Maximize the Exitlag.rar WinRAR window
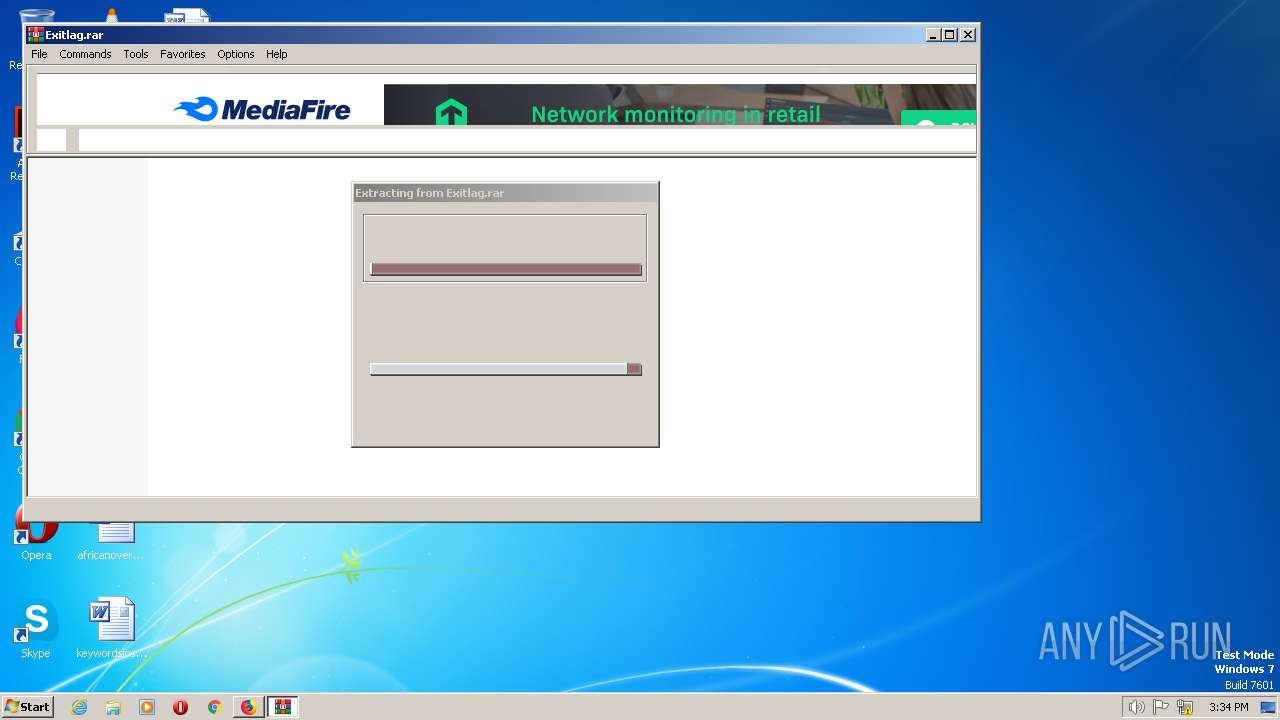Image resolution: width=1280 pixels, height=720 pixels. [950, 34]
